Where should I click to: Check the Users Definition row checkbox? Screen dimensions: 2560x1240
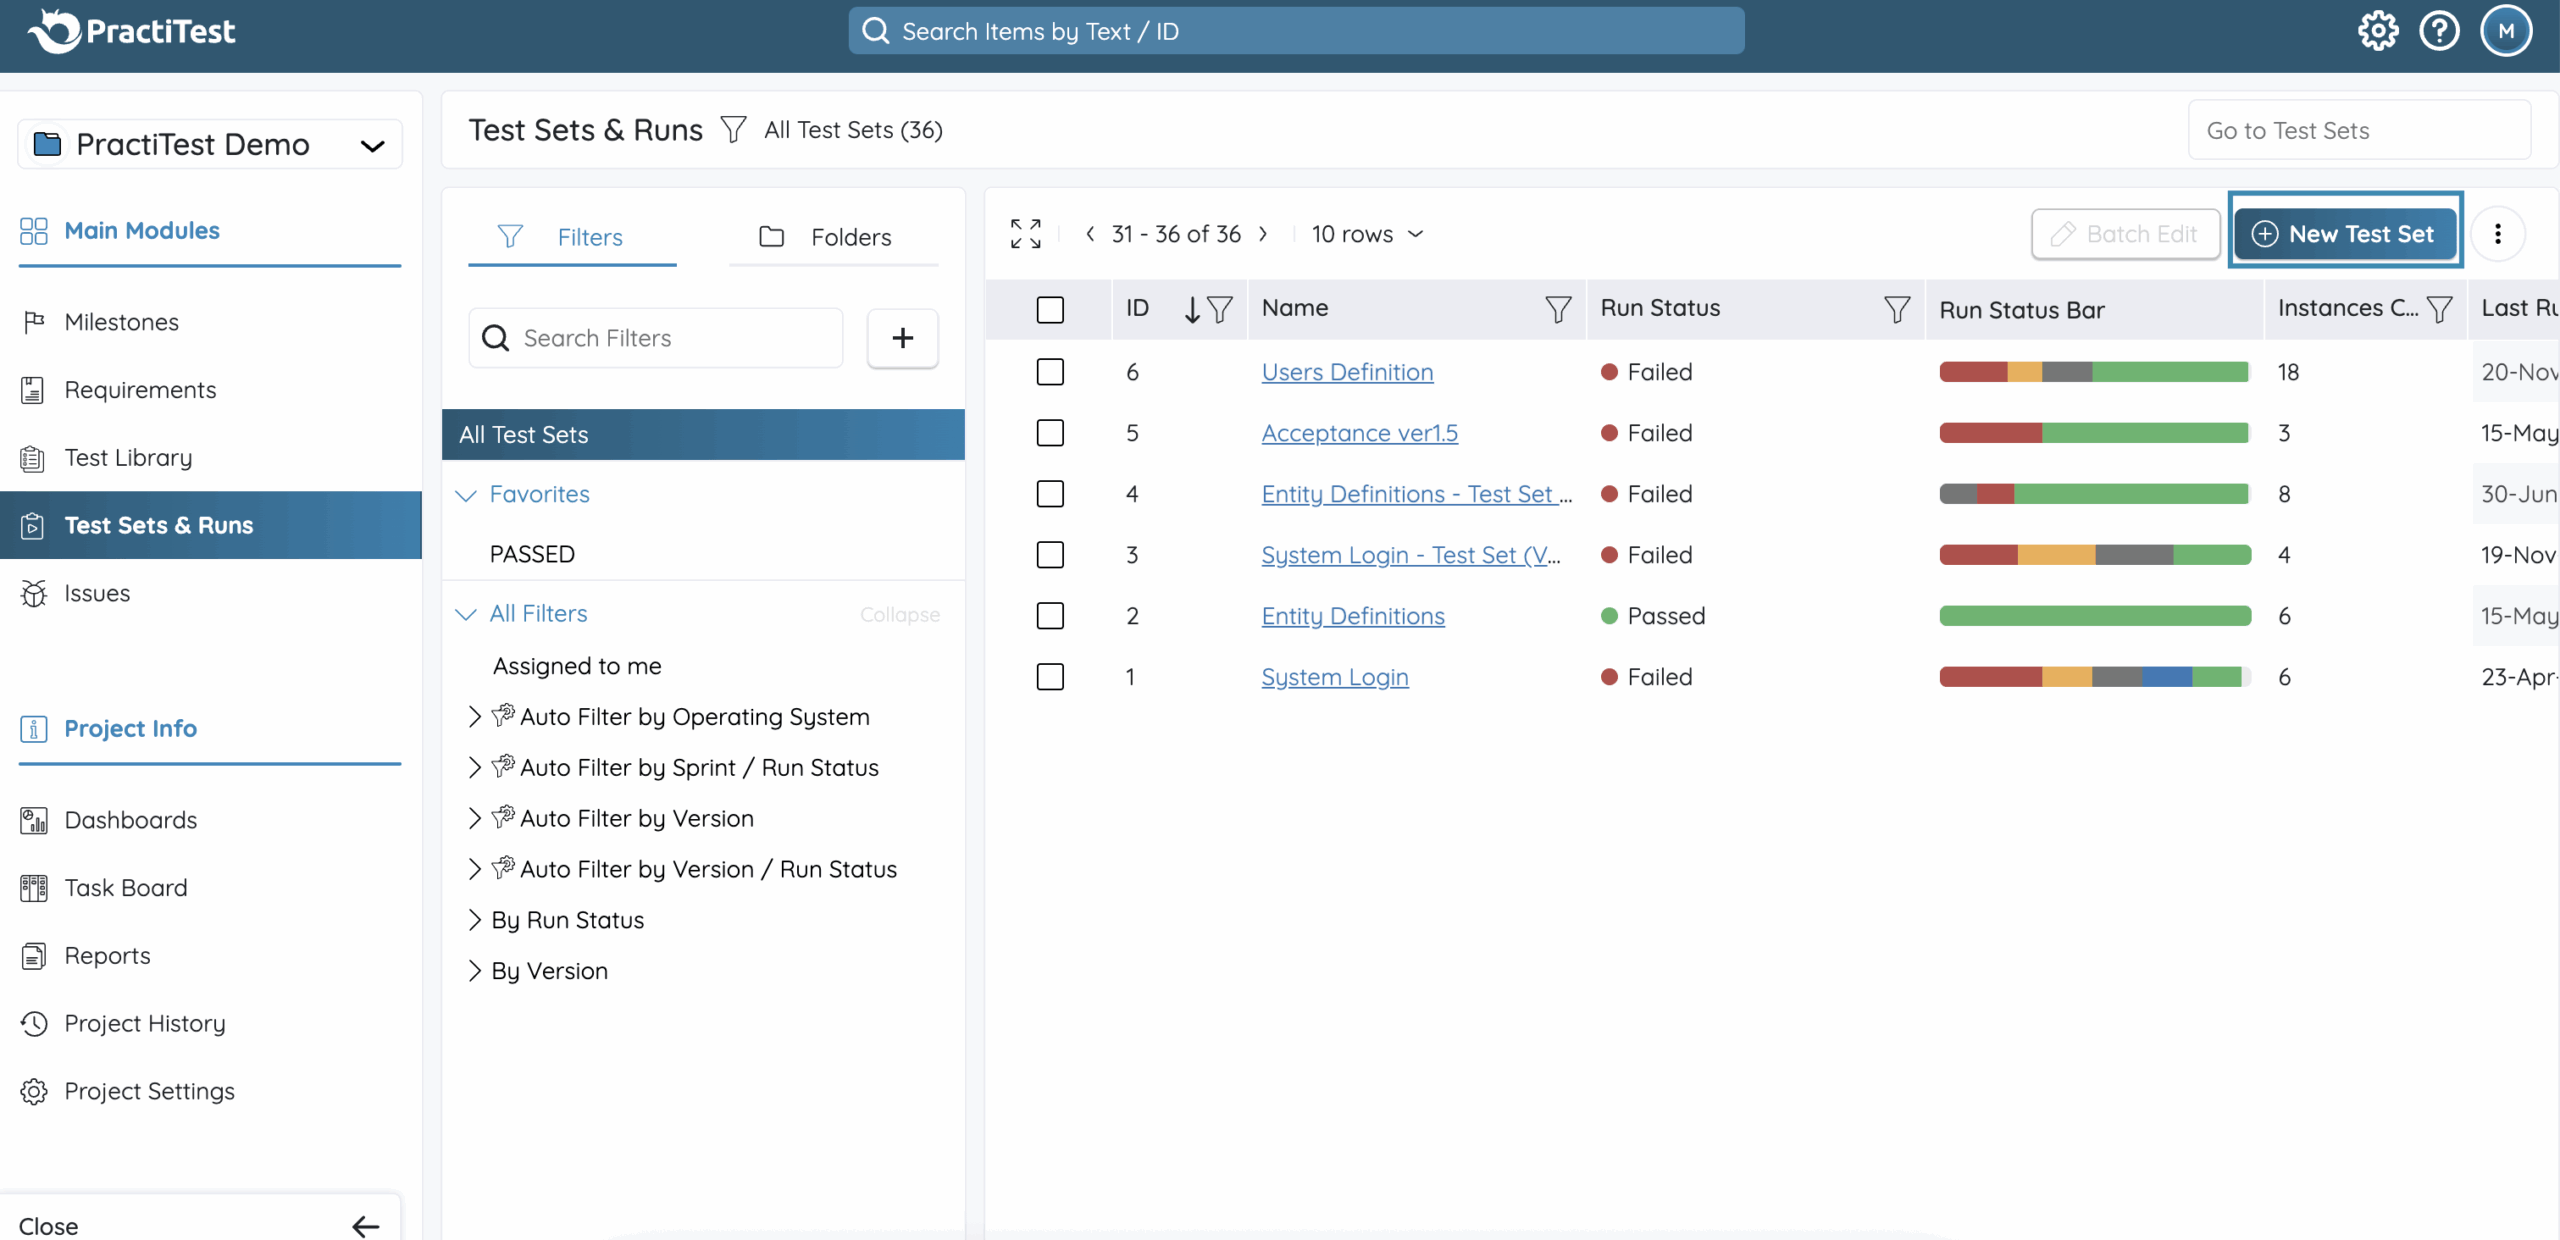coord(1050,372)
